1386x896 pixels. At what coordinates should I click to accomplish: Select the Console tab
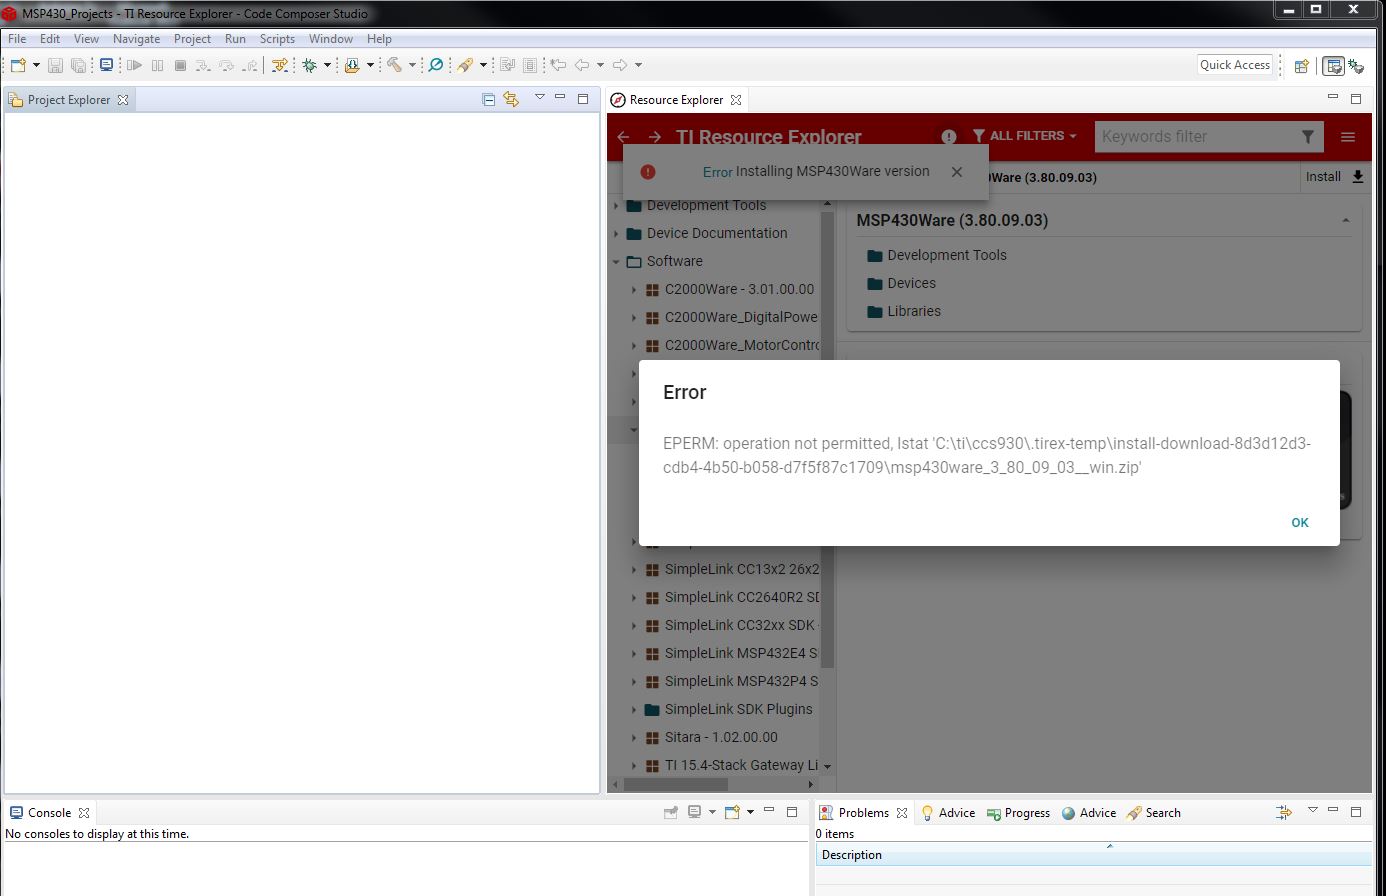(x=49, y=813)
